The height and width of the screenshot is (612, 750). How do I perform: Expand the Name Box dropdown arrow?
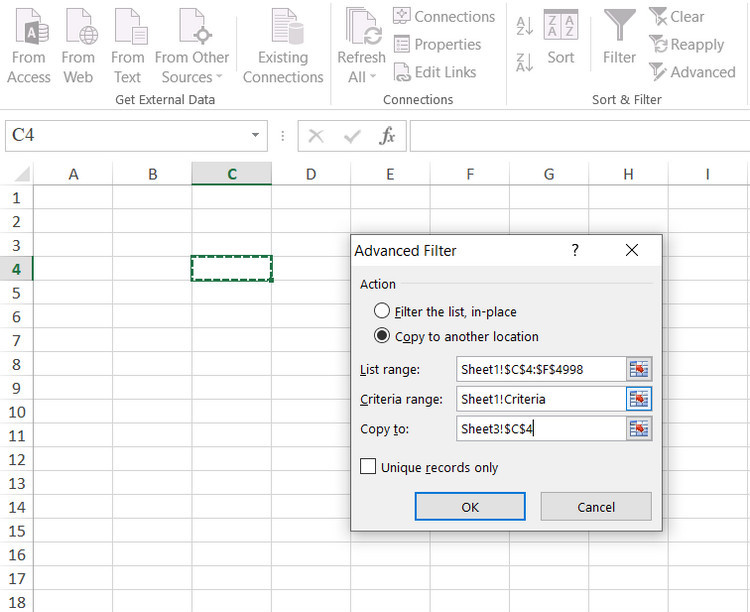(255, 135)
